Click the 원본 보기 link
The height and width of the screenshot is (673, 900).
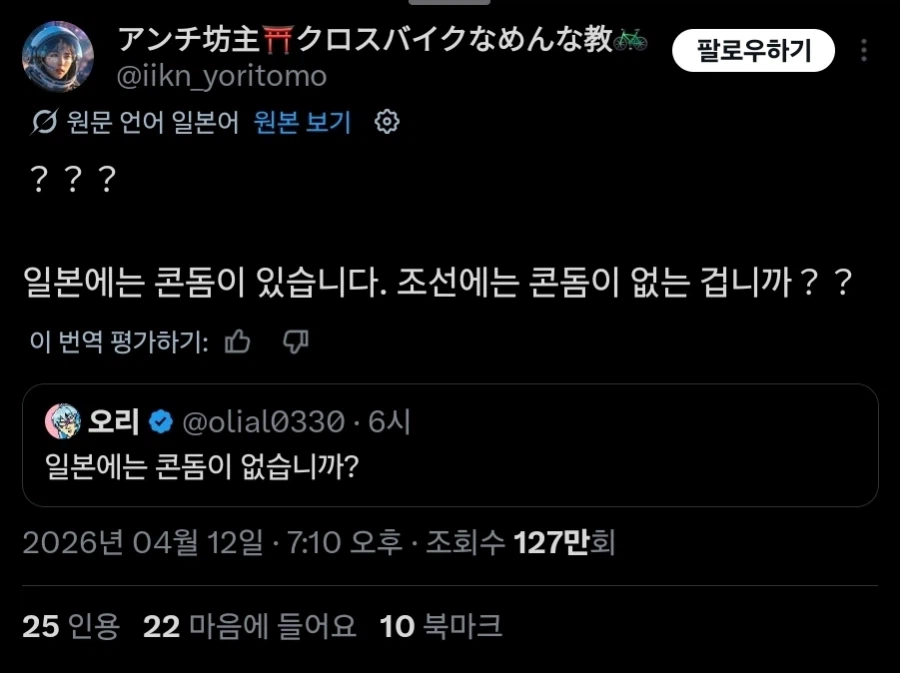[x=299, y=121]
